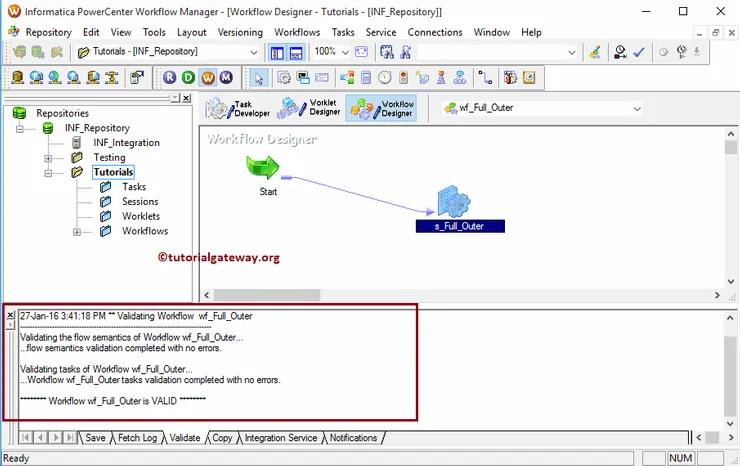This screenshot has height=466, width=740.
Task: Click the workspace horizontal scrollbar
Action: click(460, 294)
